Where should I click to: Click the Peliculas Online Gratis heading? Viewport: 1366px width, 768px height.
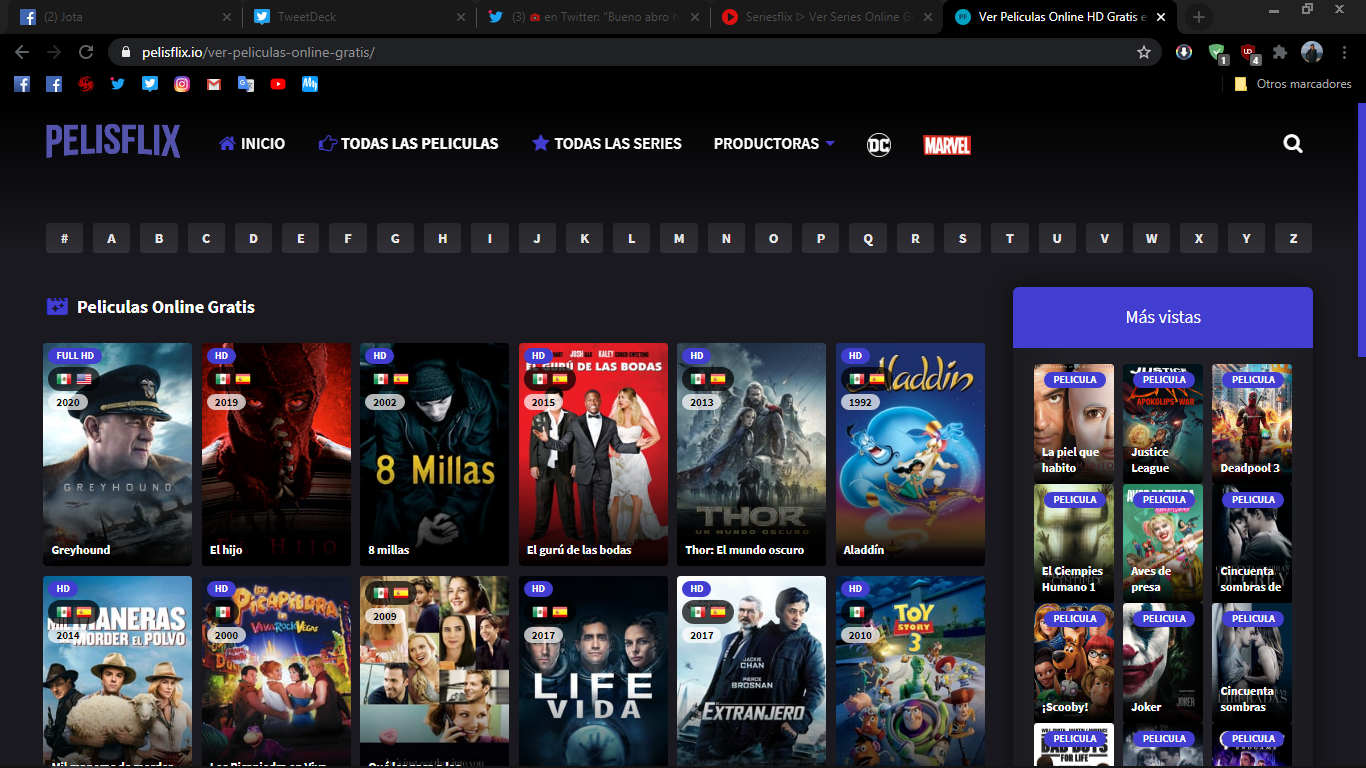tap(166, 307)
